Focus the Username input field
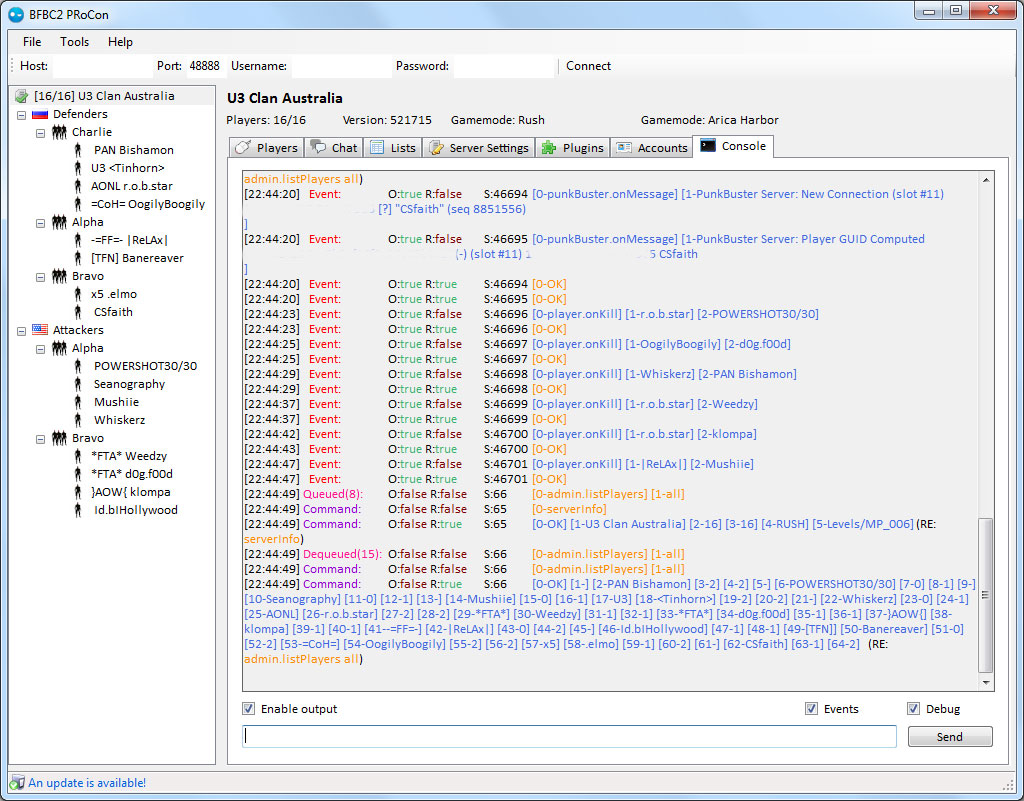Viewport: 1024px width, 801px height. coord(341,66)
